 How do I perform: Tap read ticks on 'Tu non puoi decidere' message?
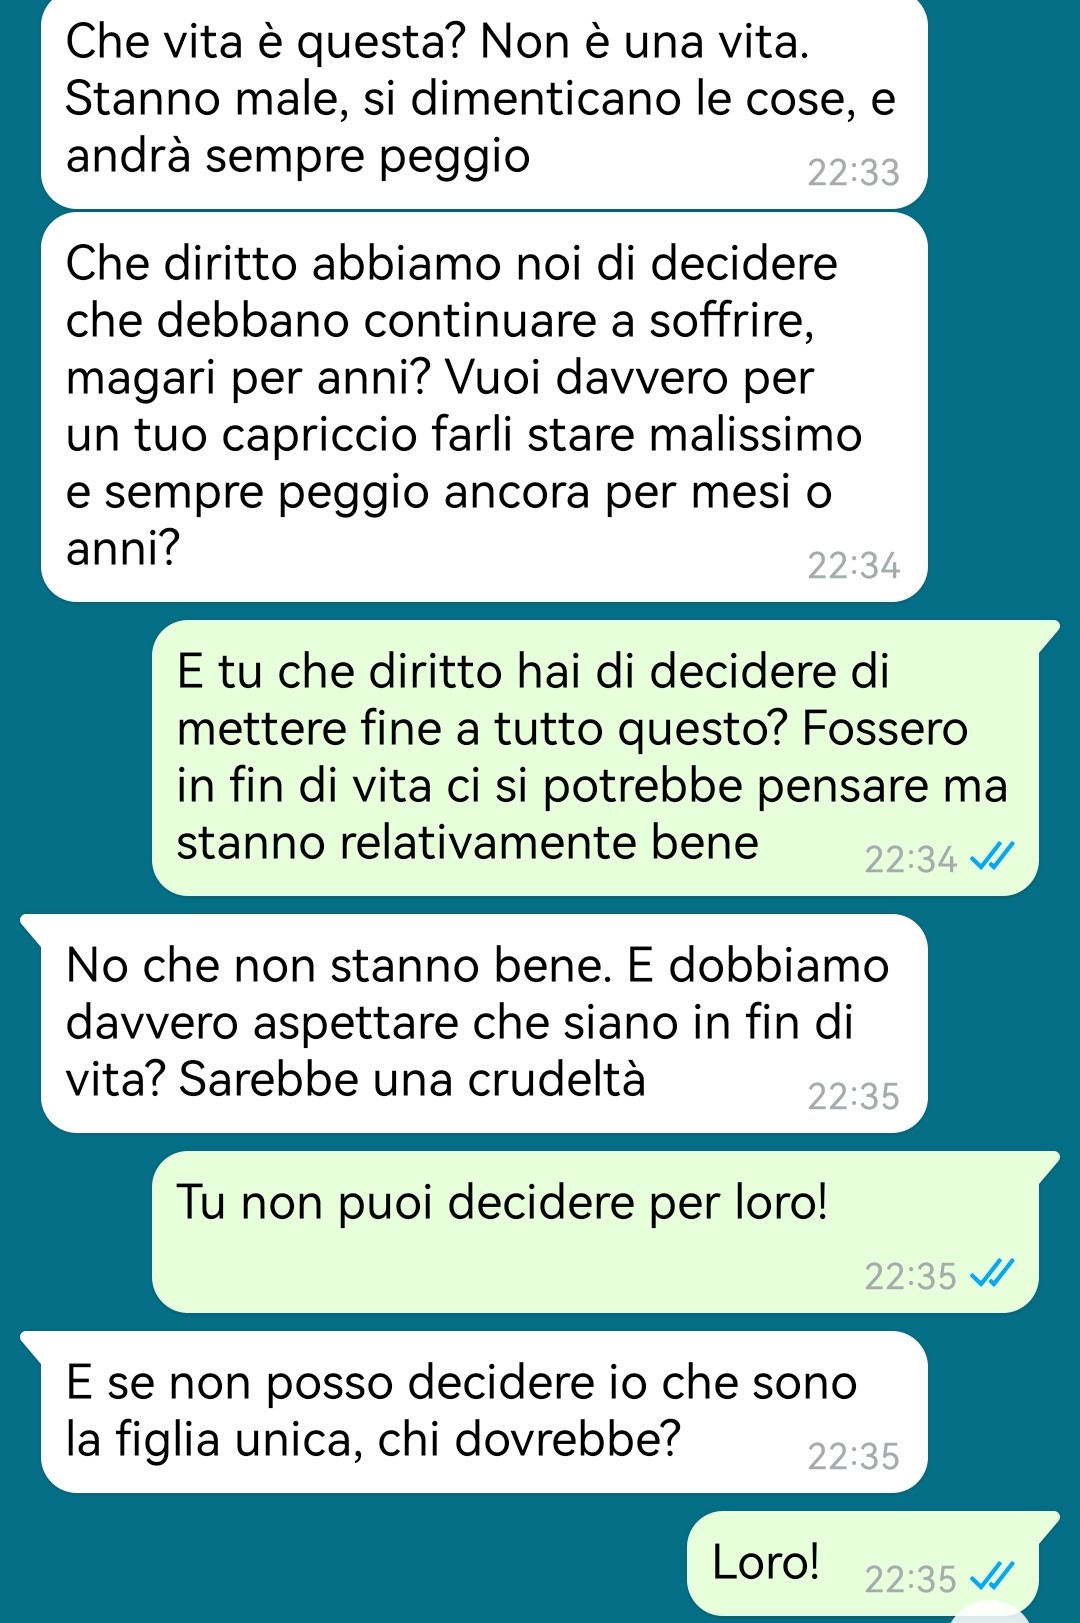point(992,1275)
